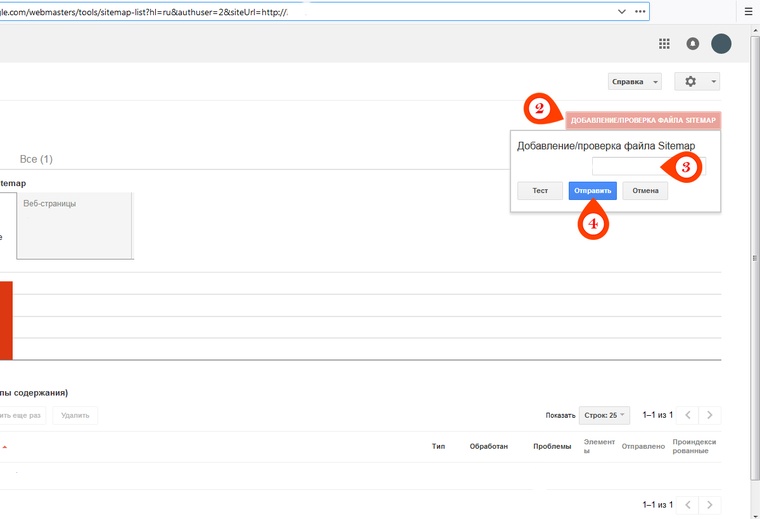The width and height of the screenshot is (760, 519).
Task: Sort by the Обработан column header
Action: click(x=489, y=446)
